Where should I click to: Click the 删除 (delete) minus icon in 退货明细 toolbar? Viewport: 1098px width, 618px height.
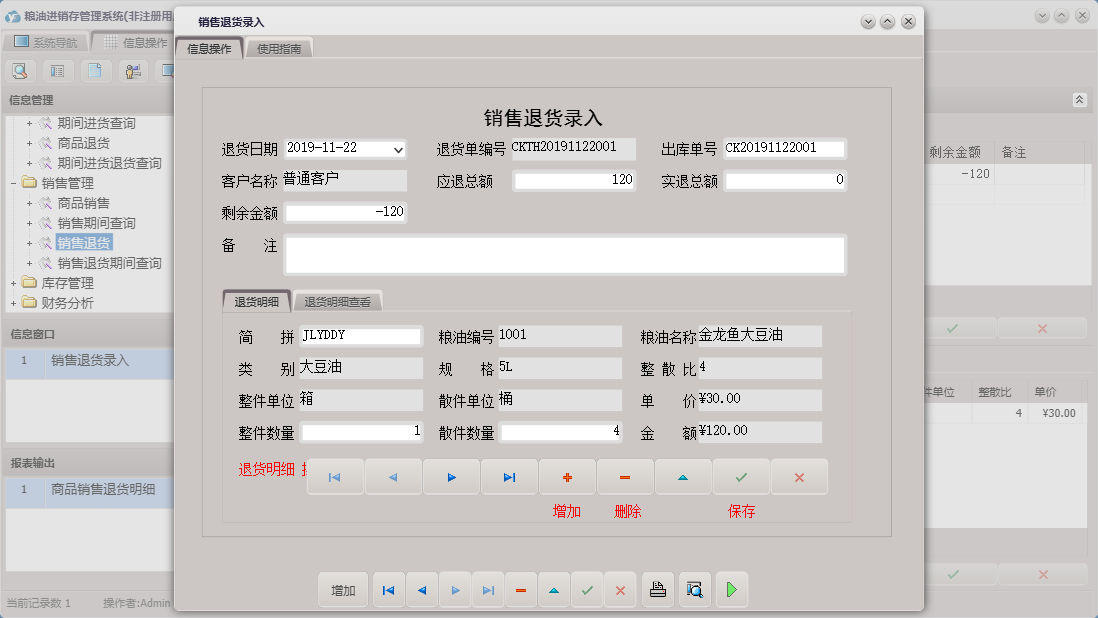point(625,477)
